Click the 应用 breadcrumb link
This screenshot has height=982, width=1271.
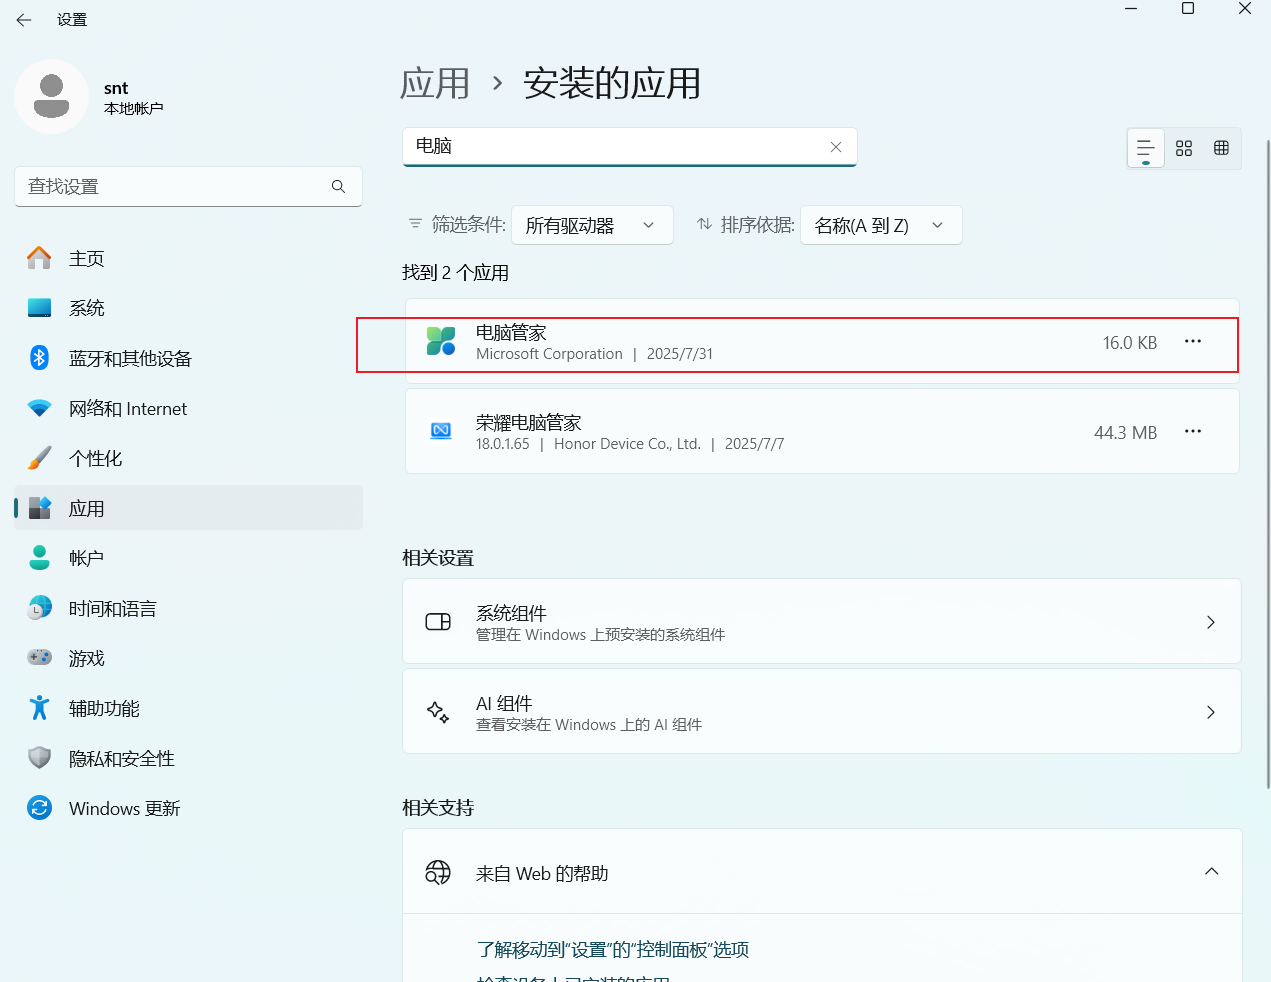click(x=435, y=84)
